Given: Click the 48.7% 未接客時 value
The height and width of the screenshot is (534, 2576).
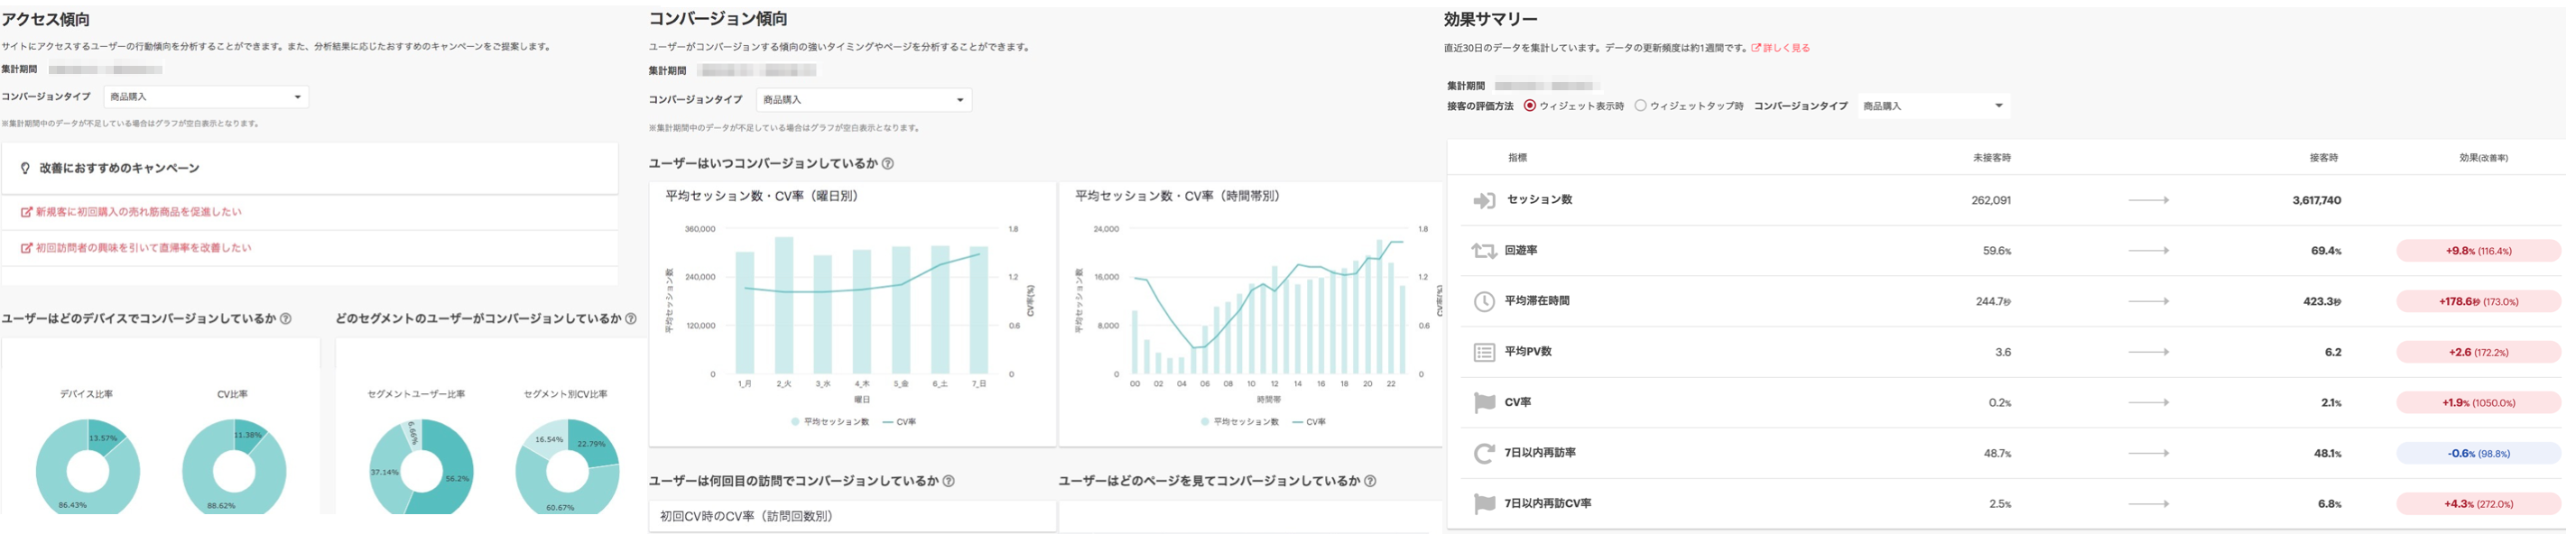Looking at the screenshot, I should coord(1997,454).
